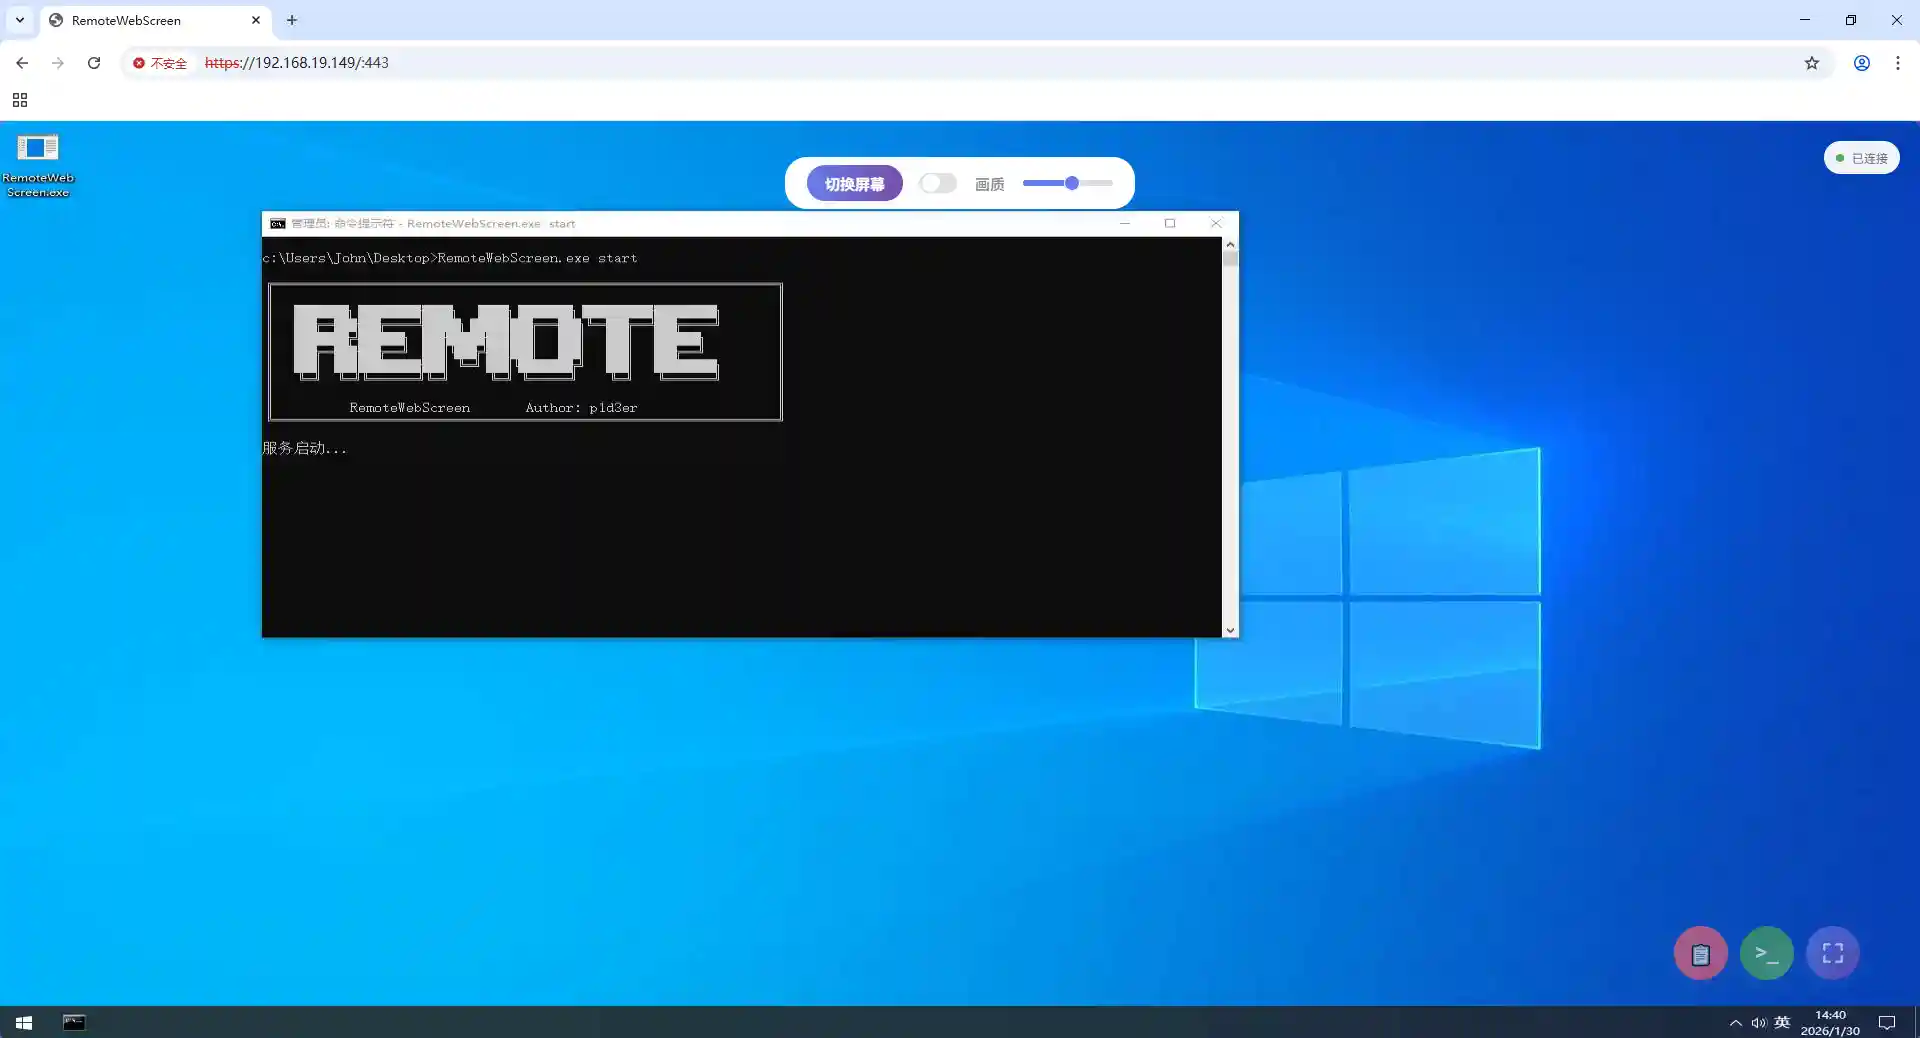Click the browser forward arrow

click(58, 63)
